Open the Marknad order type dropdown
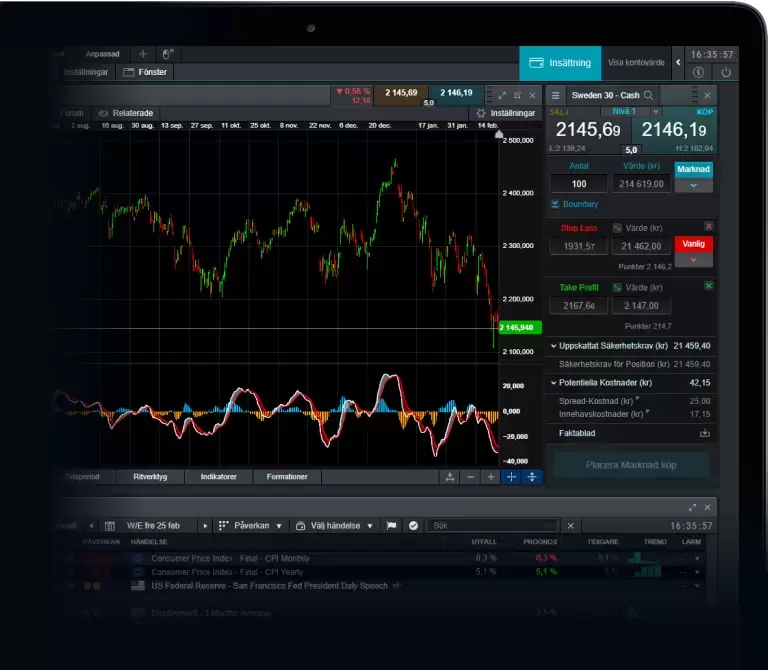The height and width of the screenshot is (670, 768). pos(694,185)
